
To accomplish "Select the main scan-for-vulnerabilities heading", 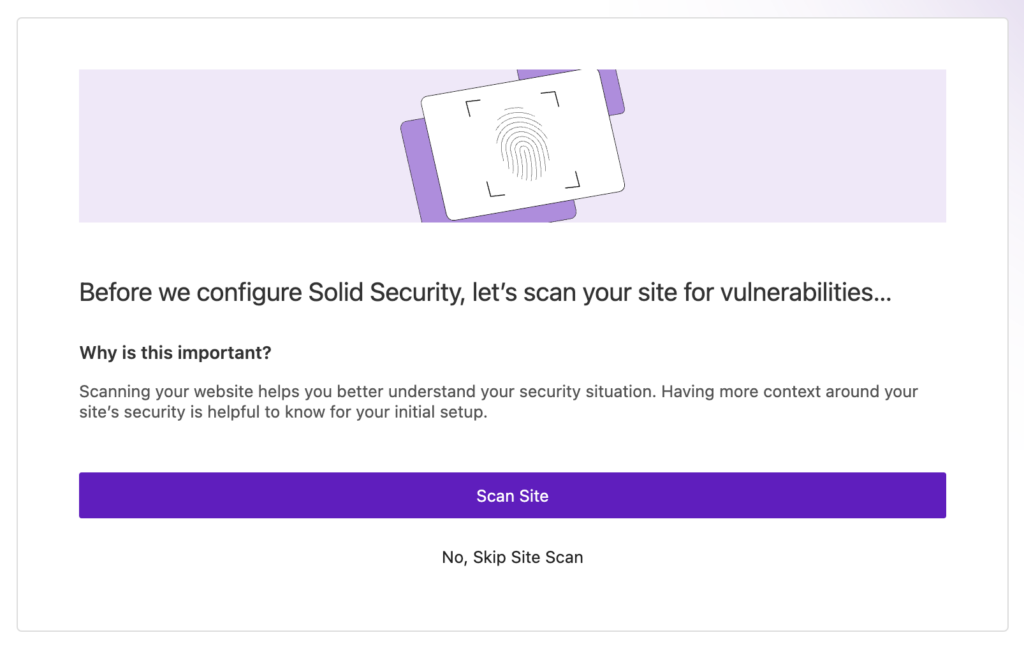I will click(485, 294).
